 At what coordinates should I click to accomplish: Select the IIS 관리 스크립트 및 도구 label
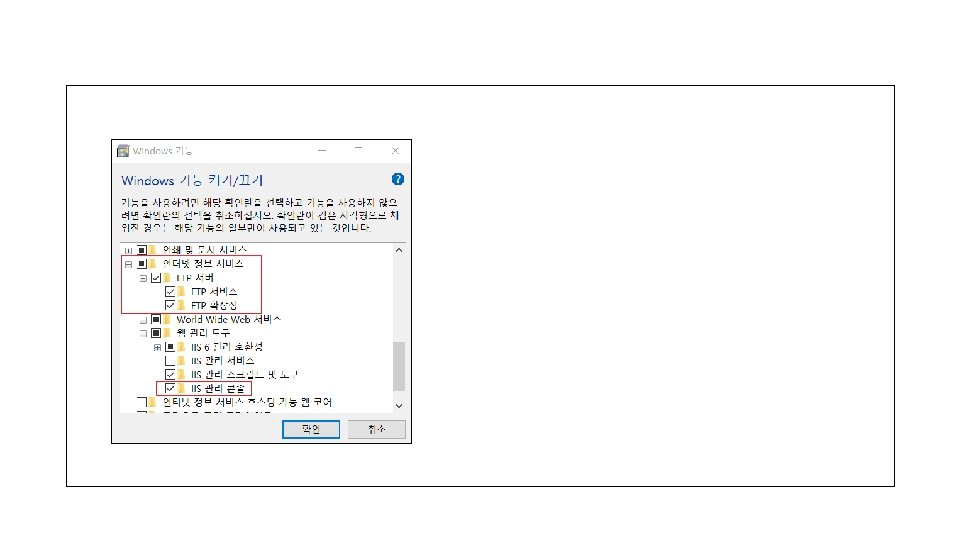(244, 375)
